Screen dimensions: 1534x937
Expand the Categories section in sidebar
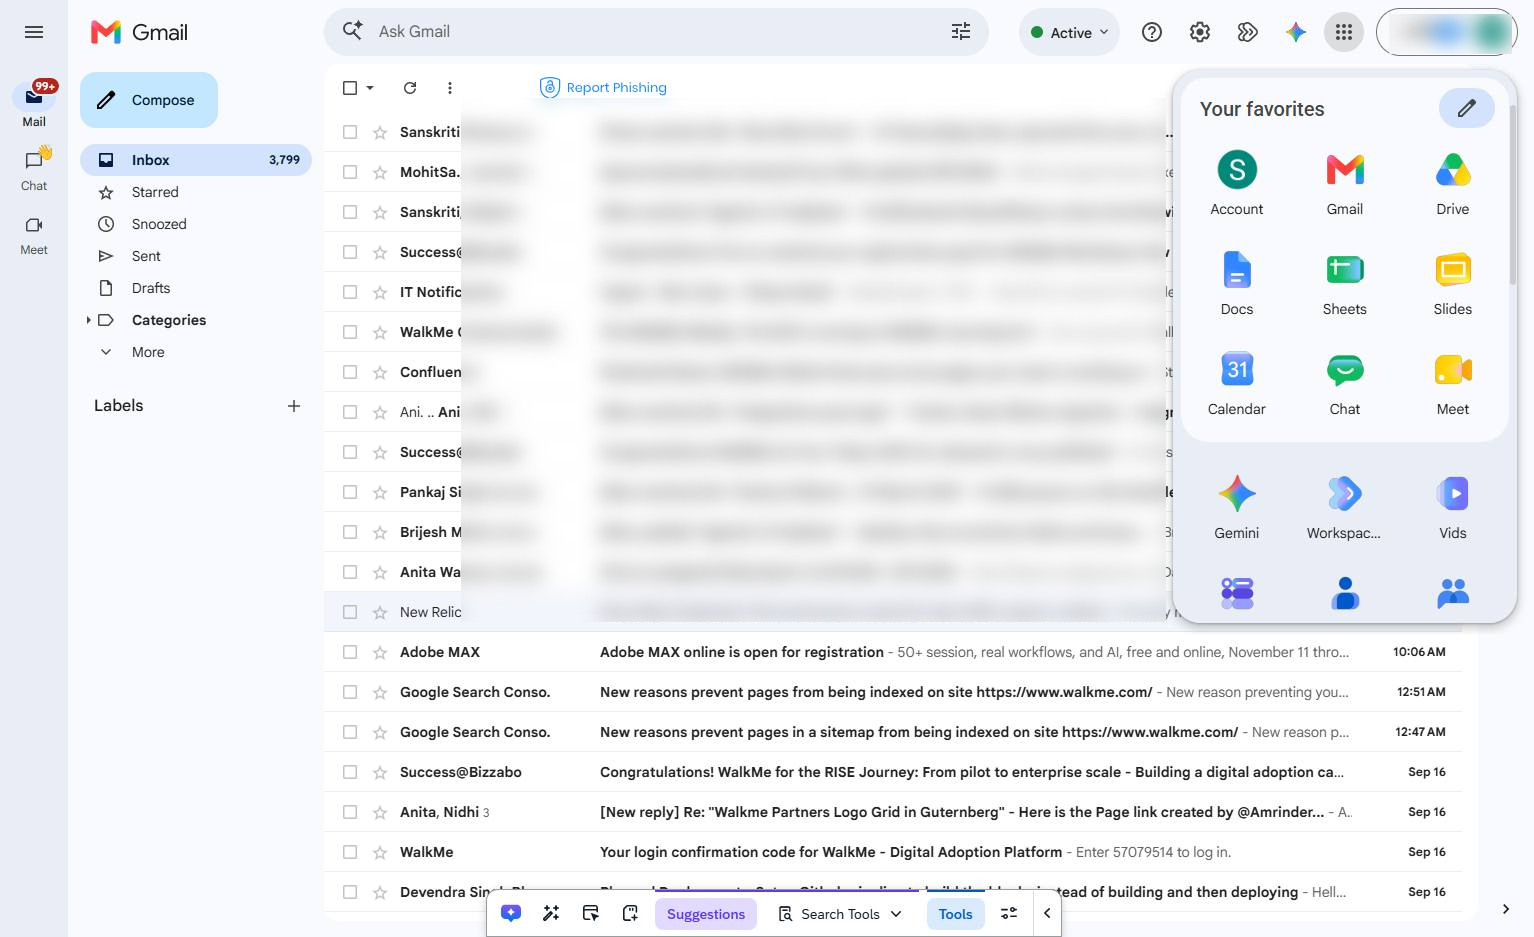[x=88, y=320]
